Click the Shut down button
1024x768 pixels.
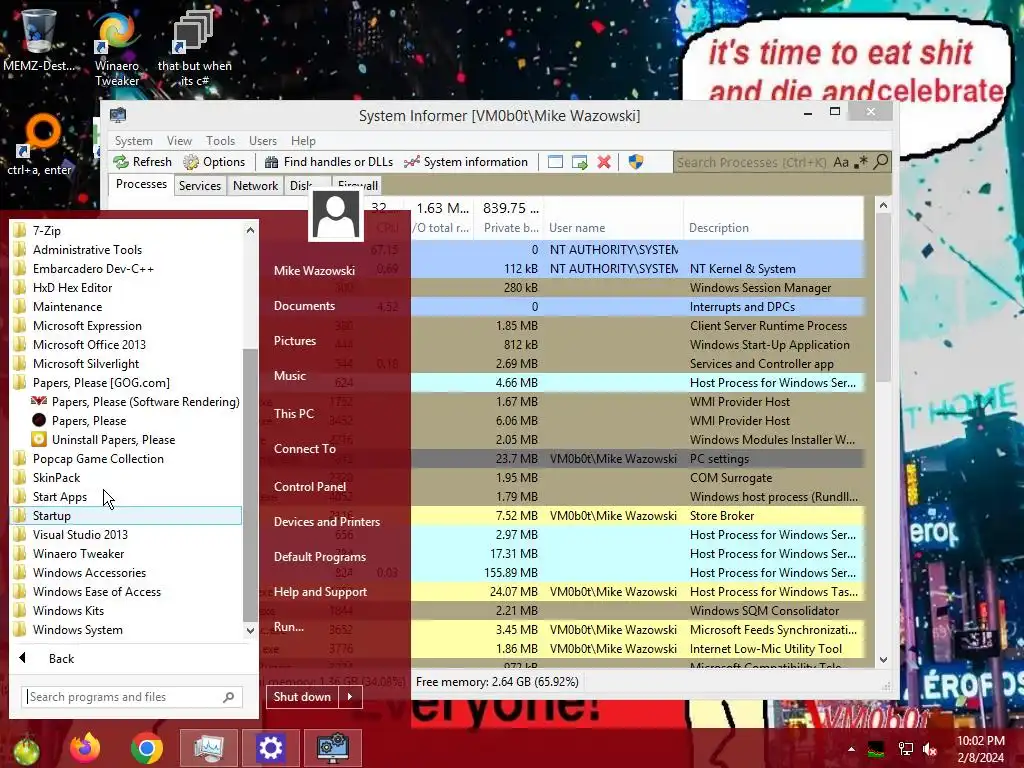tap(302, 697)
